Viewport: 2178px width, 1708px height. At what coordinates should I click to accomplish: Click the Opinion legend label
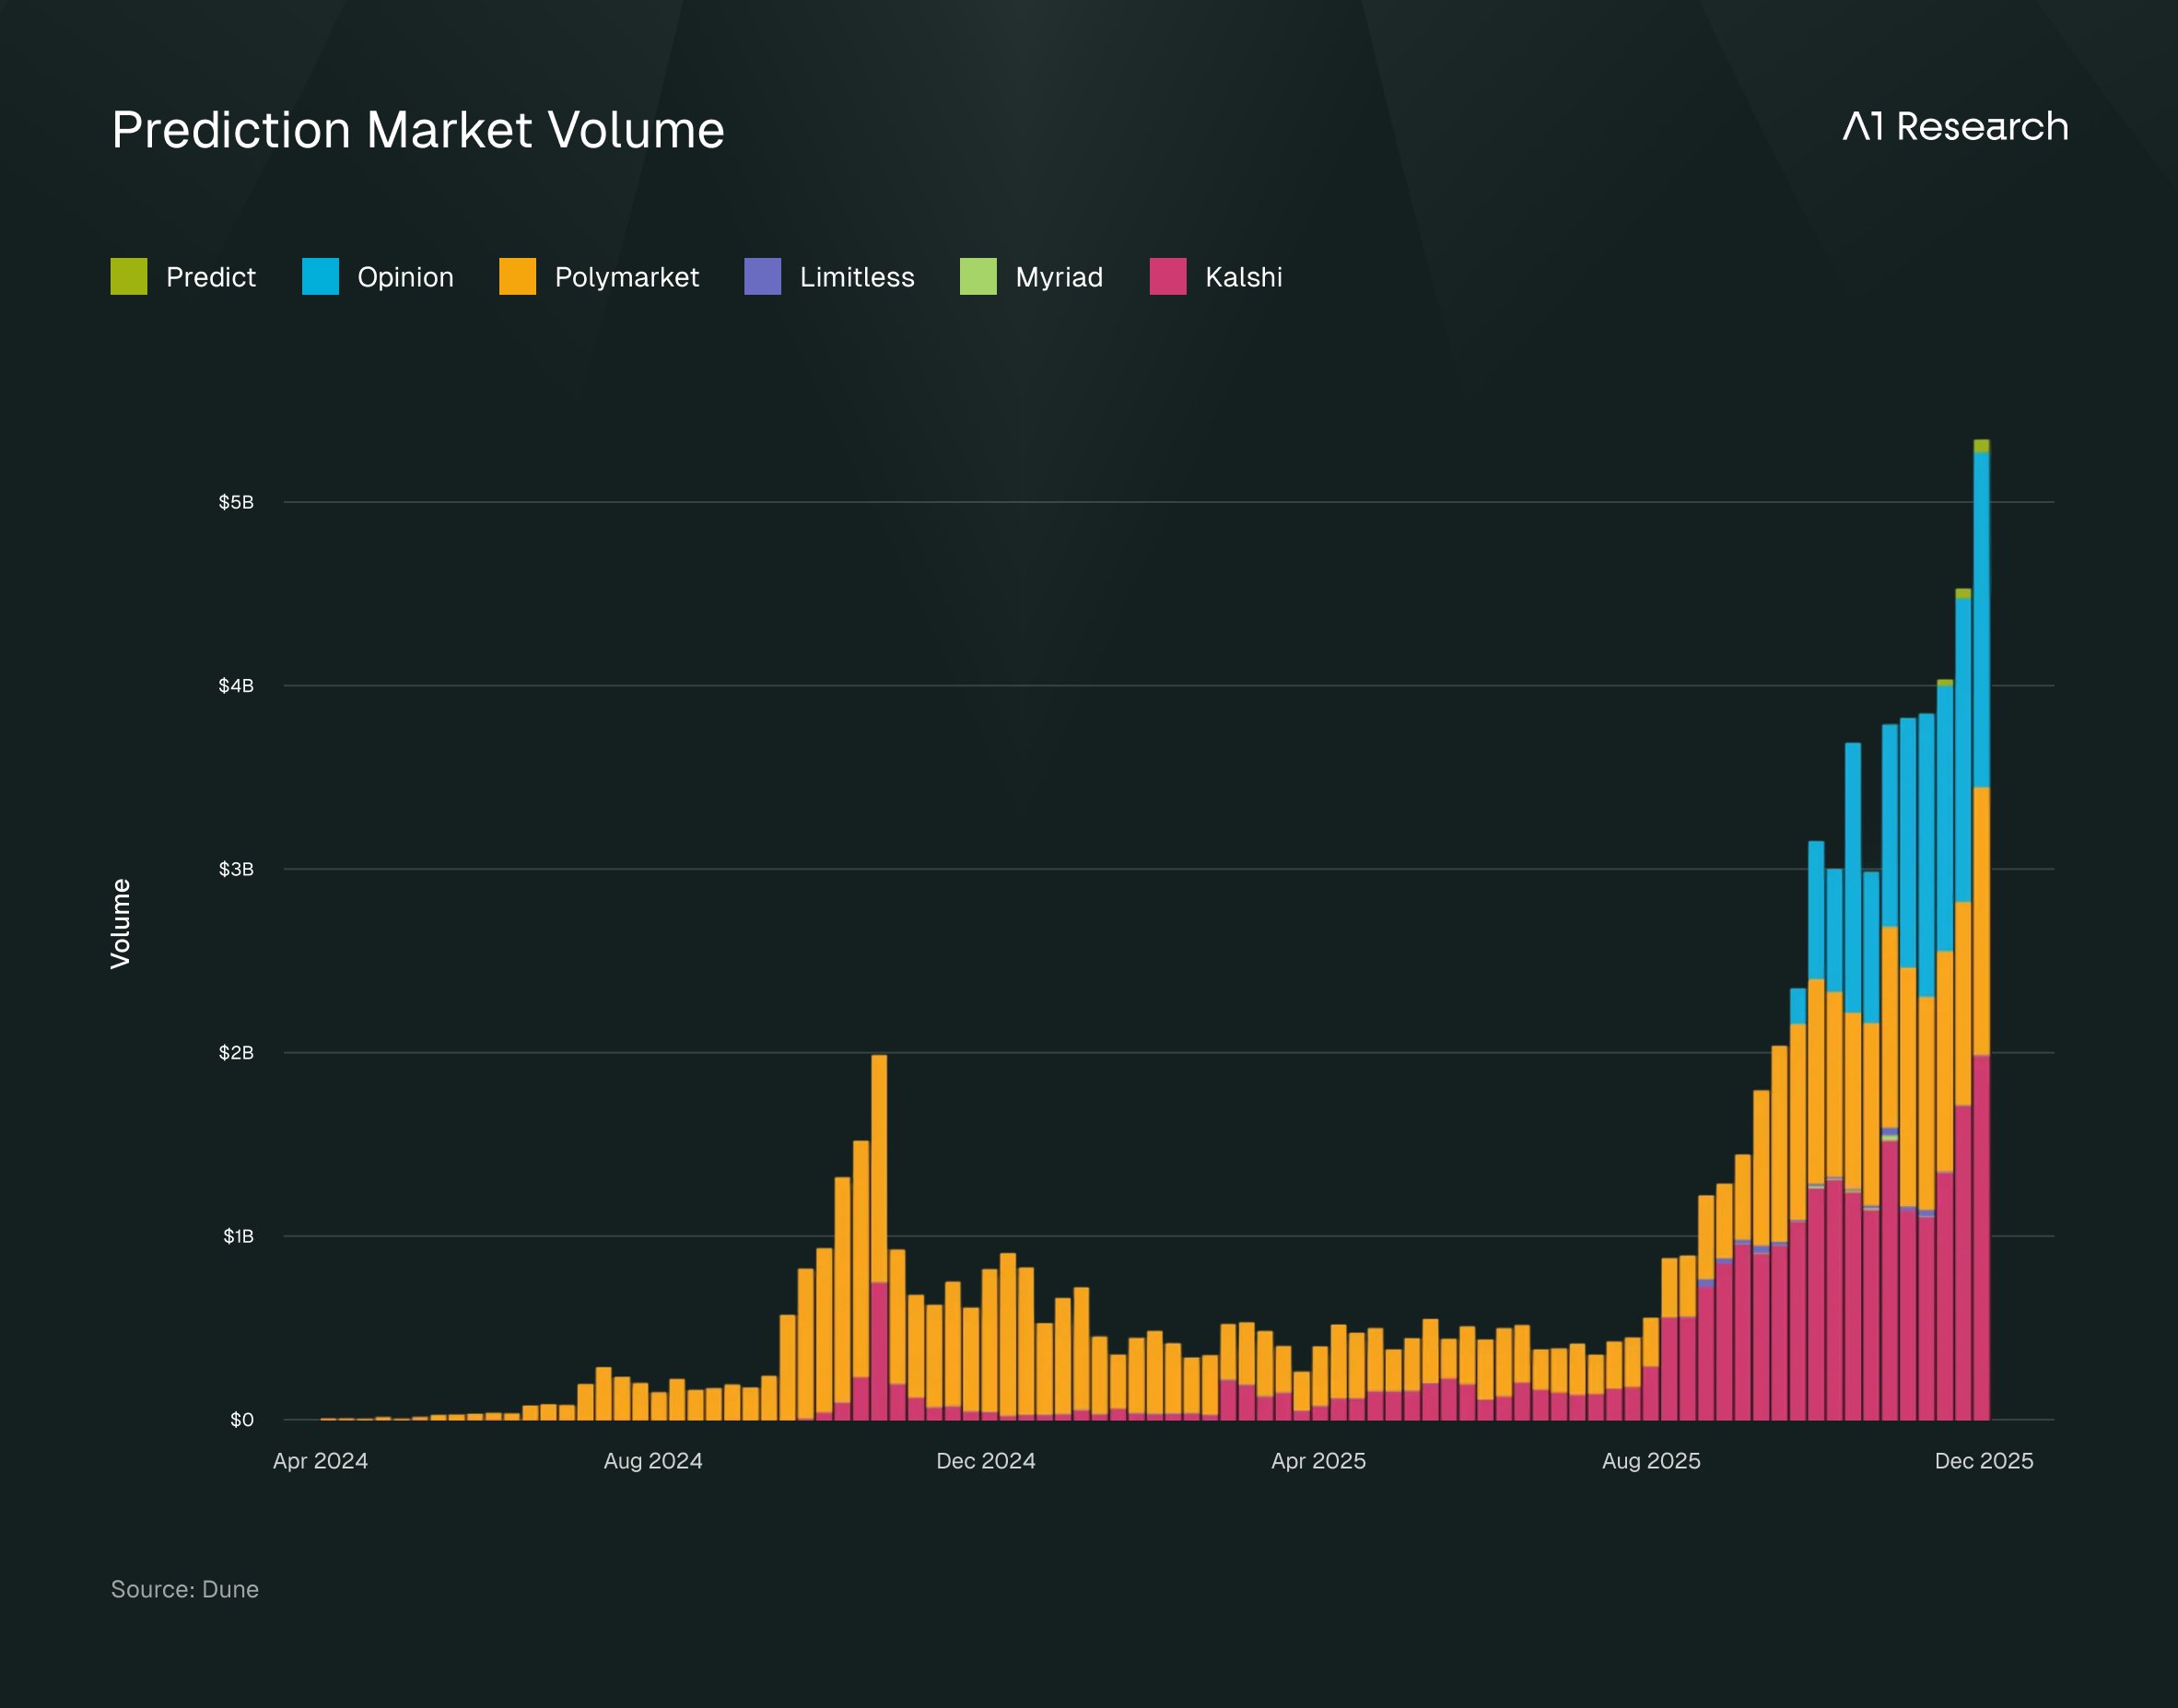(406, 277)
